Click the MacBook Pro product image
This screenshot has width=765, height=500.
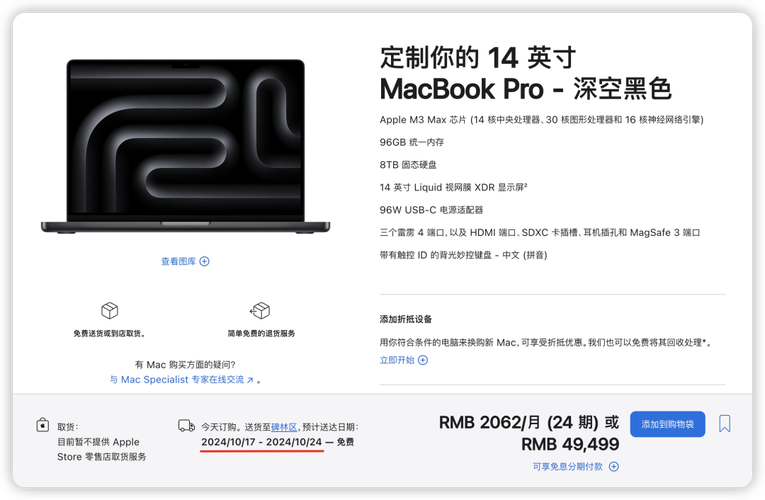(185, 146)
